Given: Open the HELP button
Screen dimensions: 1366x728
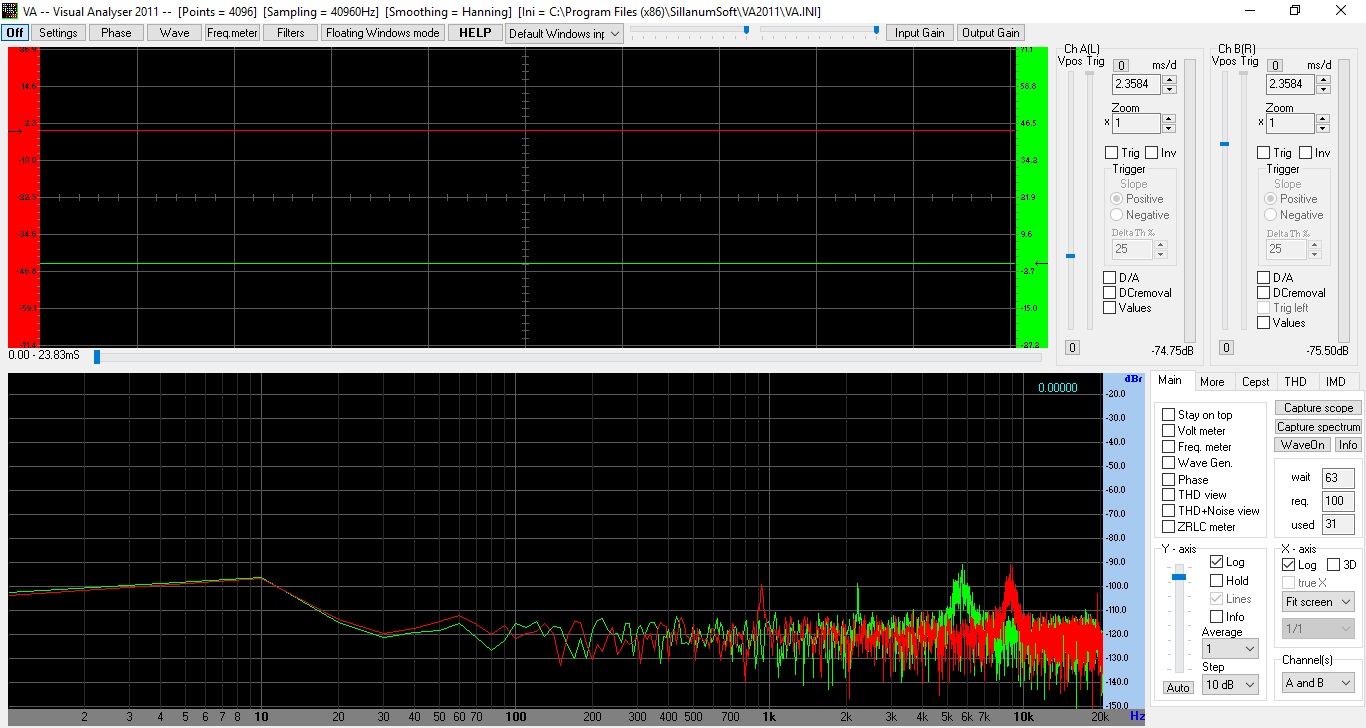Looking at the screenshot, I should [475, 33].
